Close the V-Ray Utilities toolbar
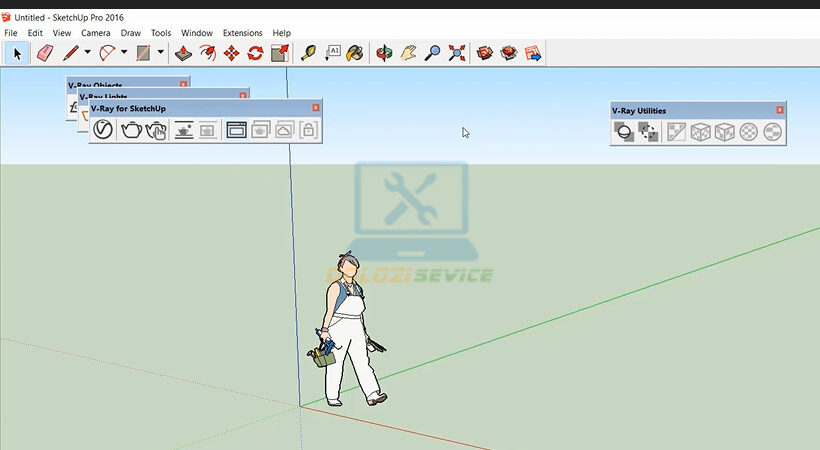 click(x=780, y=110)
